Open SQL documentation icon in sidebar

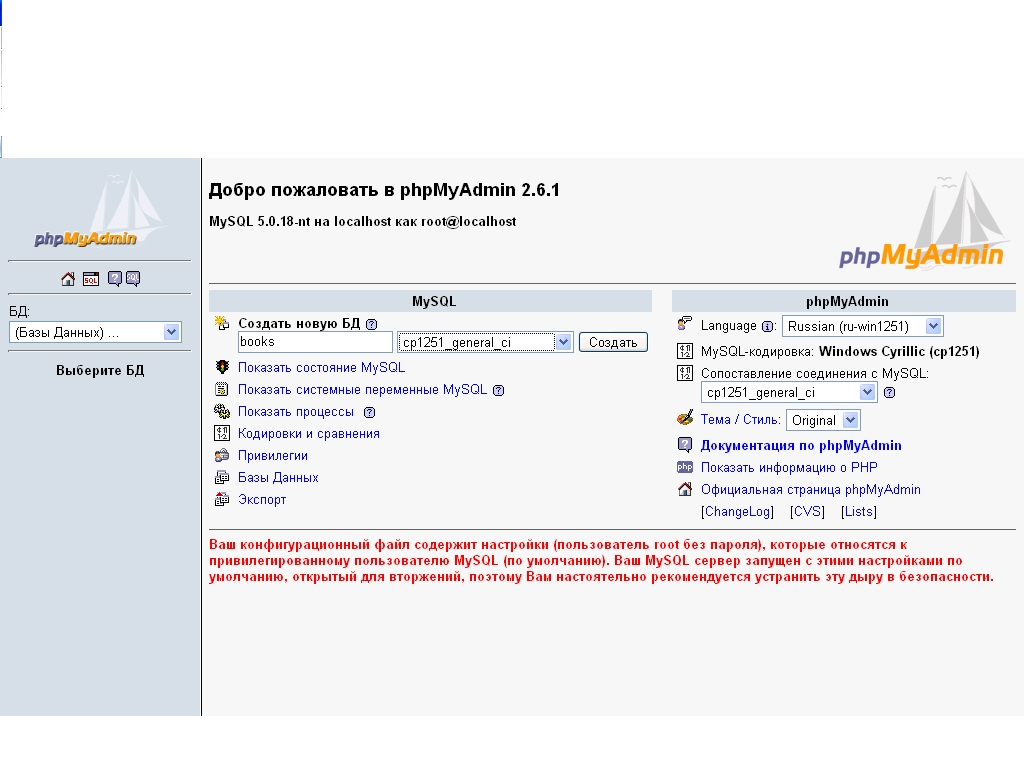(x=133, y=279)
